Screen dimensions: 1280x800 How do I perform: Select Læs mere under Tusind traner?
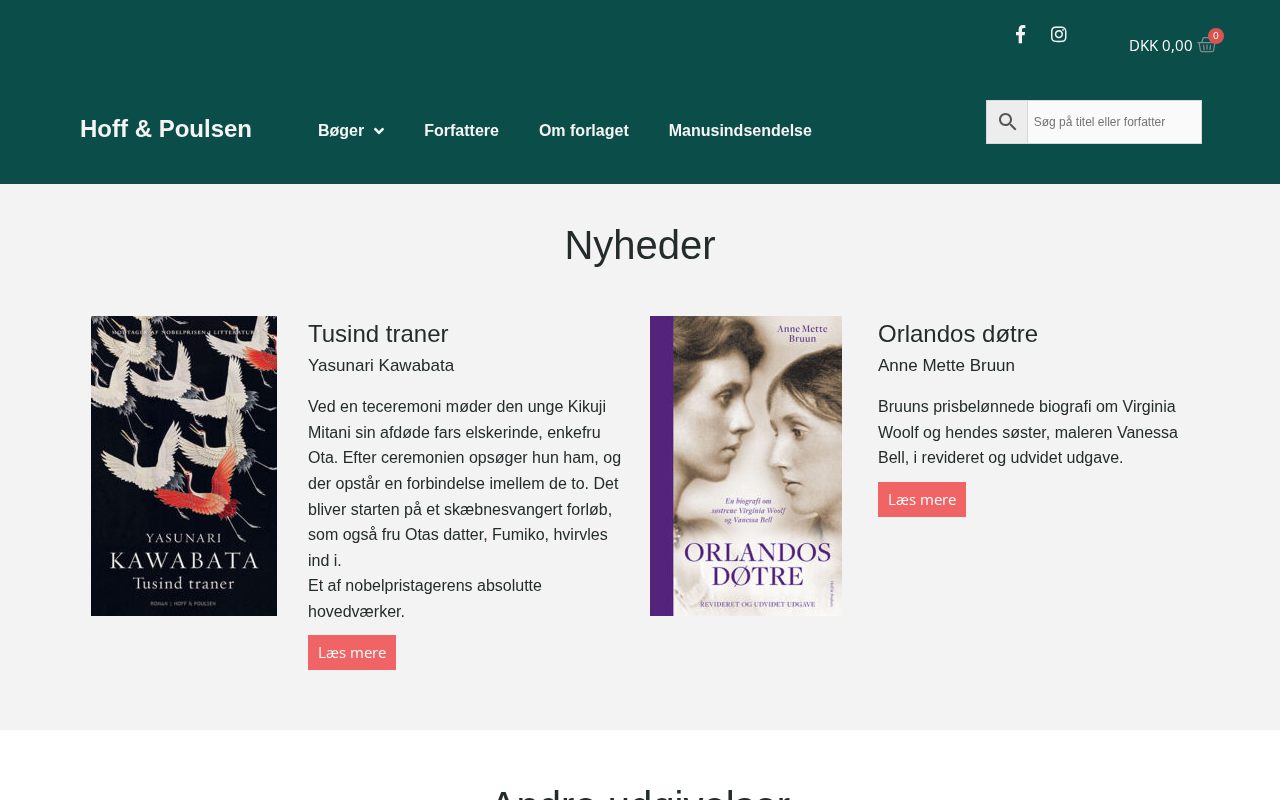[x=352, y=652]
